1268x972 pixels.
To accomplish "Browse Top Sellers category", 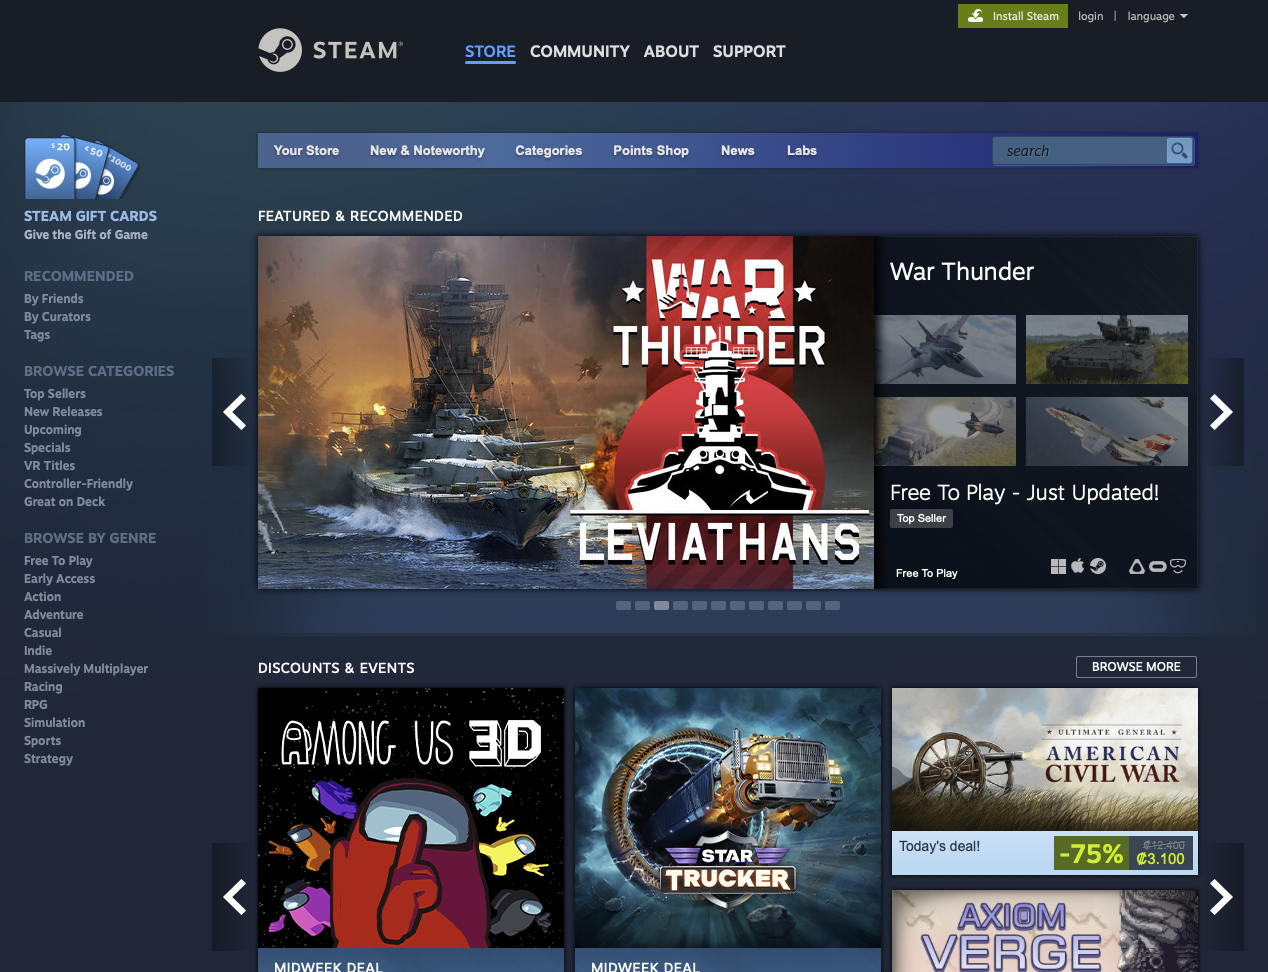I will point(55,394).
